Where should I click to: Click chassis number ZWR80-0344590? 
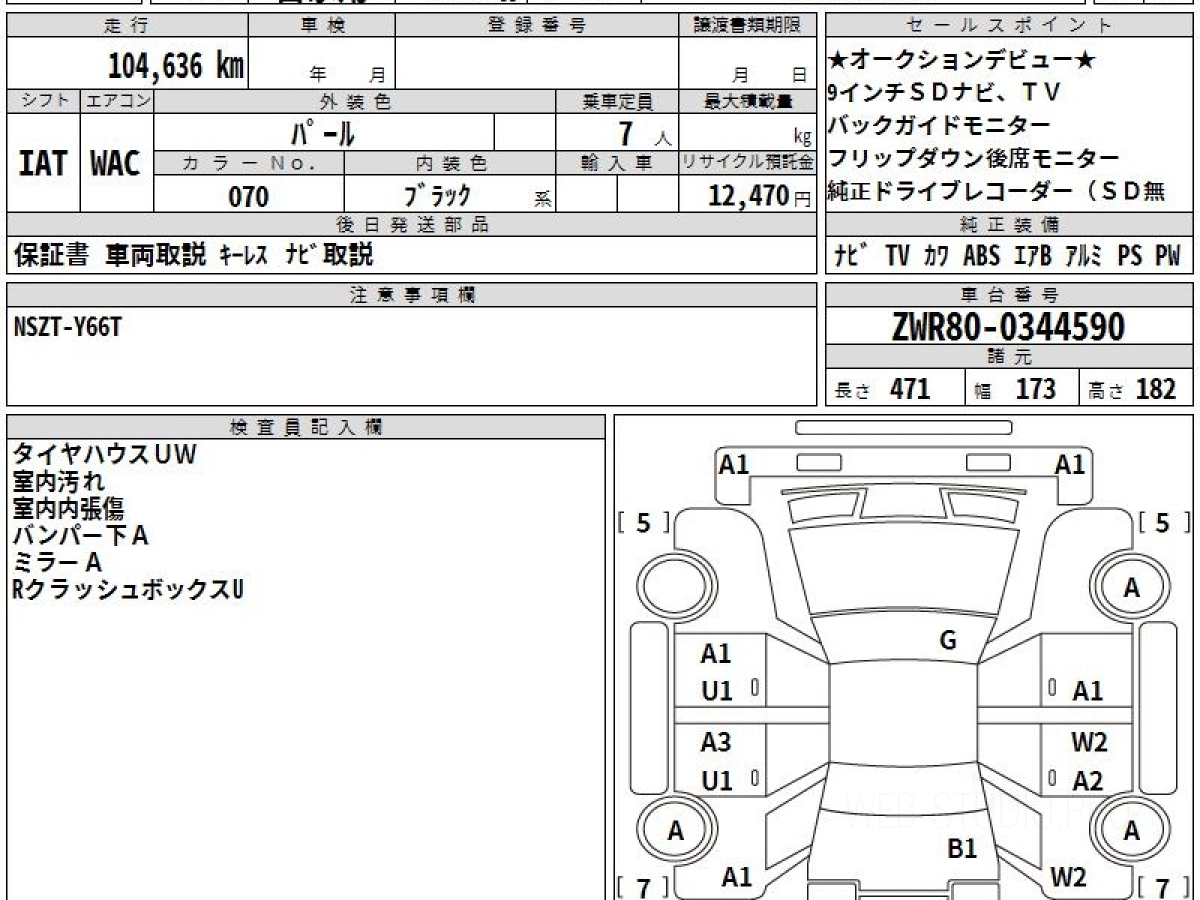[1009, 327]
